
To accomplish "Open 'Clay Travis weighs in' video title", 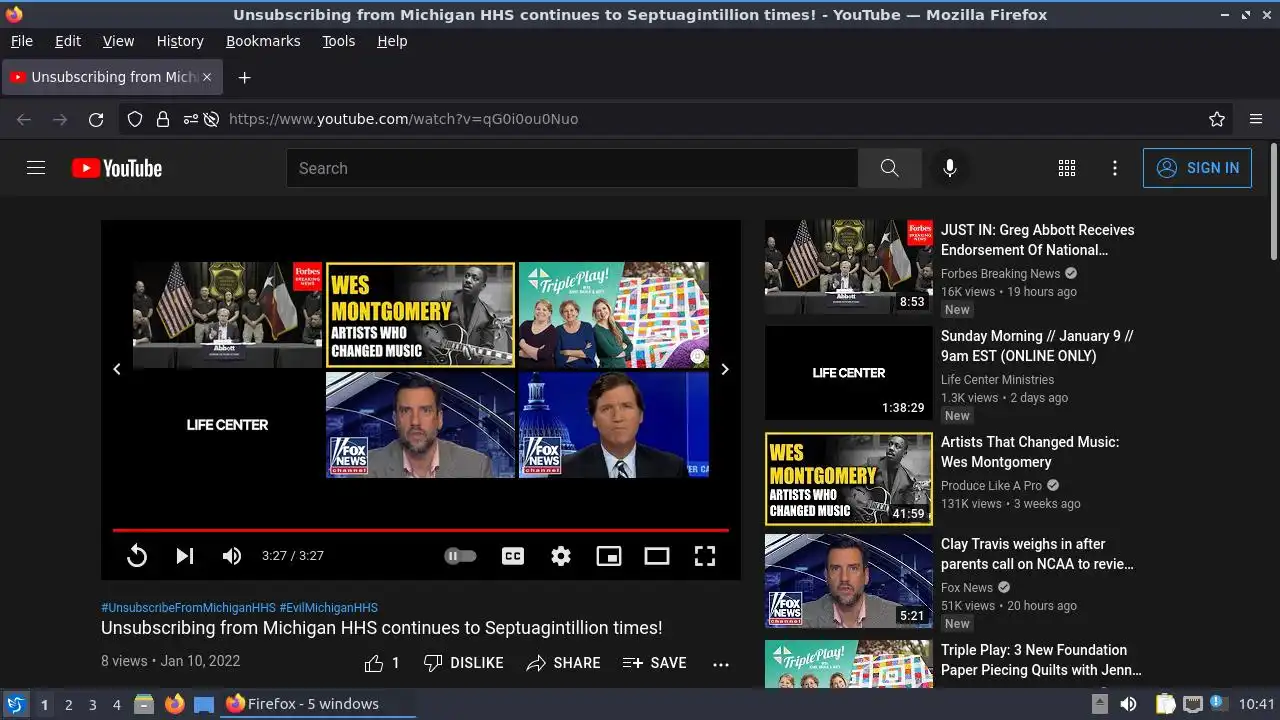I will pyautogui.click(x=1037, y=554).
